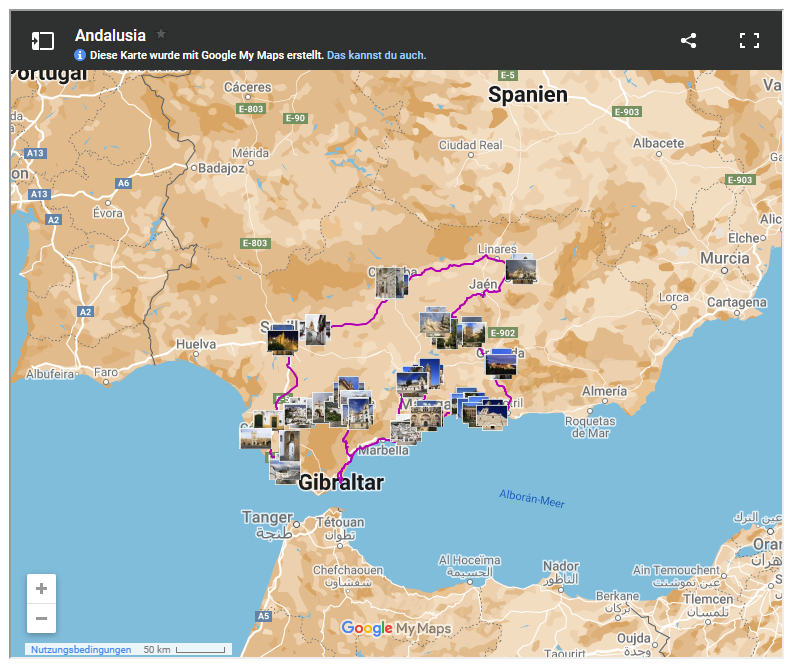Screen dimensions: 793x668
Task: Open the 'Das kannst du auch.' link
Action: tap(376, 55)
